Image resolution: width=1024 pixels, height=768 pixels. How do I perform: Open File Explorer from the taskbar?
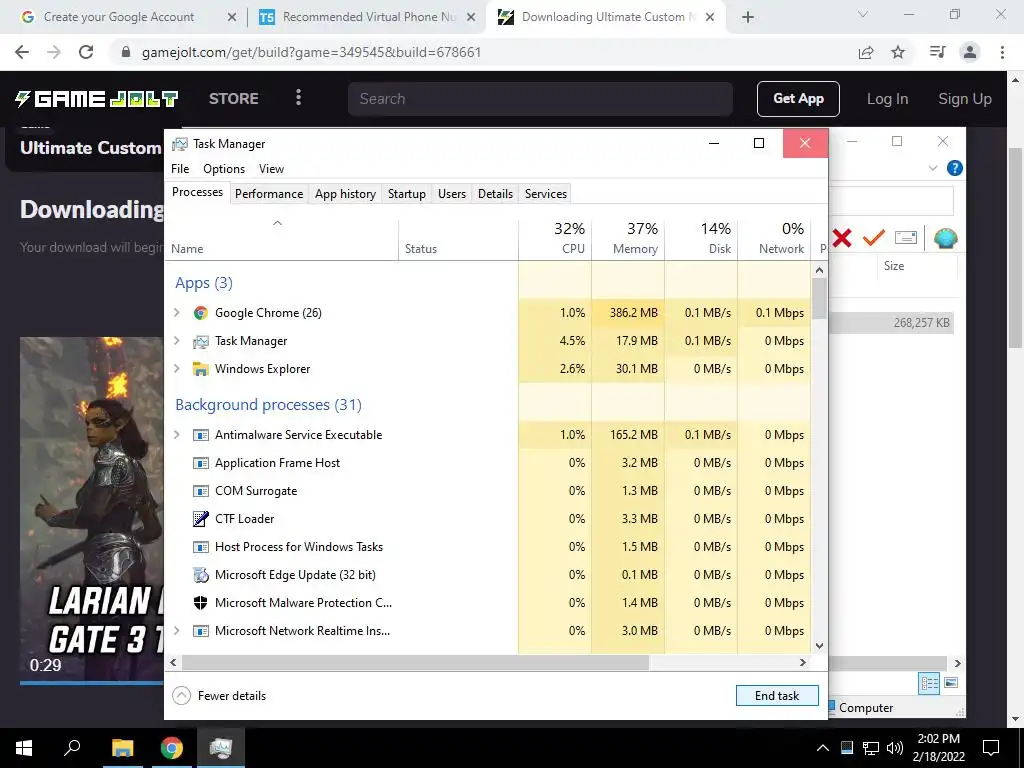click(122, 748)
